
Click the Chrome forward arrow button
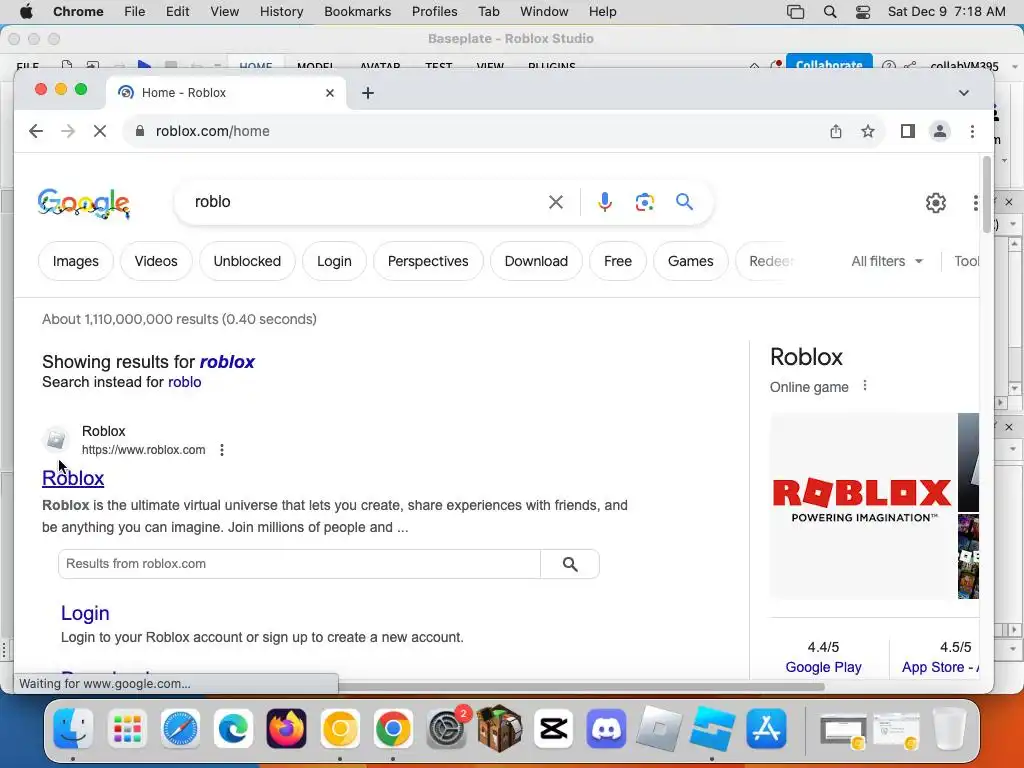pos(68,131)
